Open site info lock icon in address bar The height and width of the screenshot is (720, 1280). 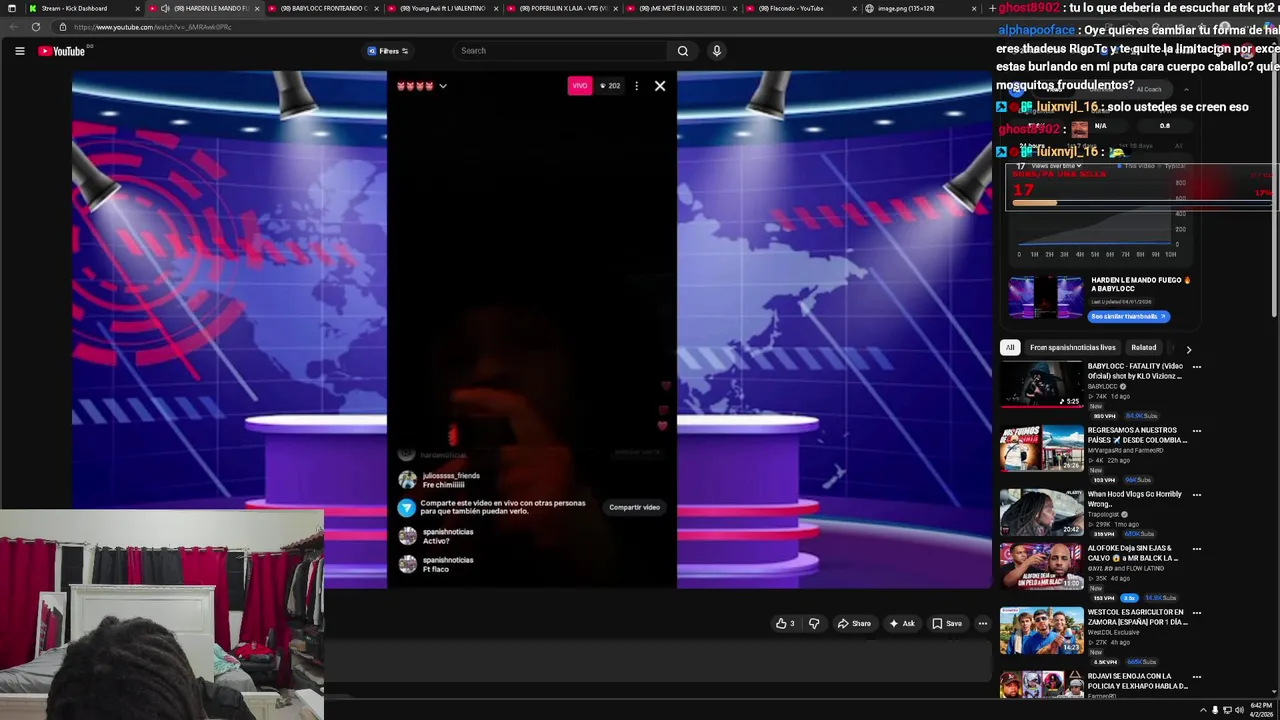coord(62,27)
